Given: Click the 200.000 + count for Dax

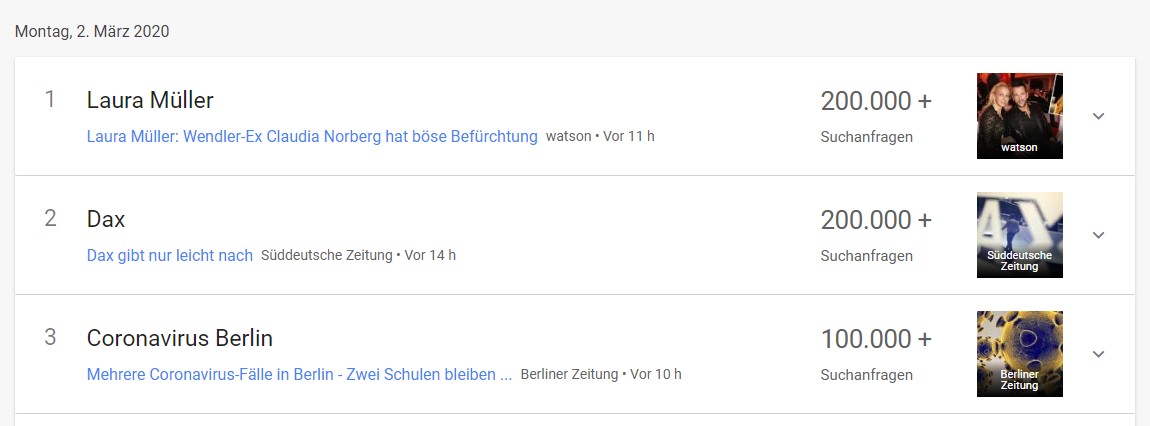Looking at the screenshot, I should coord(876,220).
